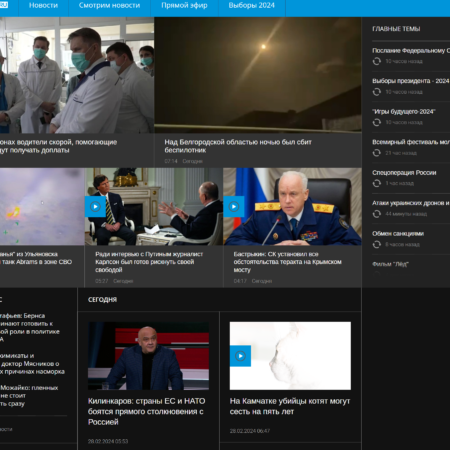The width and height of the screenshot is (450, 450).
Task: Open Килинкаров EC и НАТО article headline
Action: [x=147, y=411]
